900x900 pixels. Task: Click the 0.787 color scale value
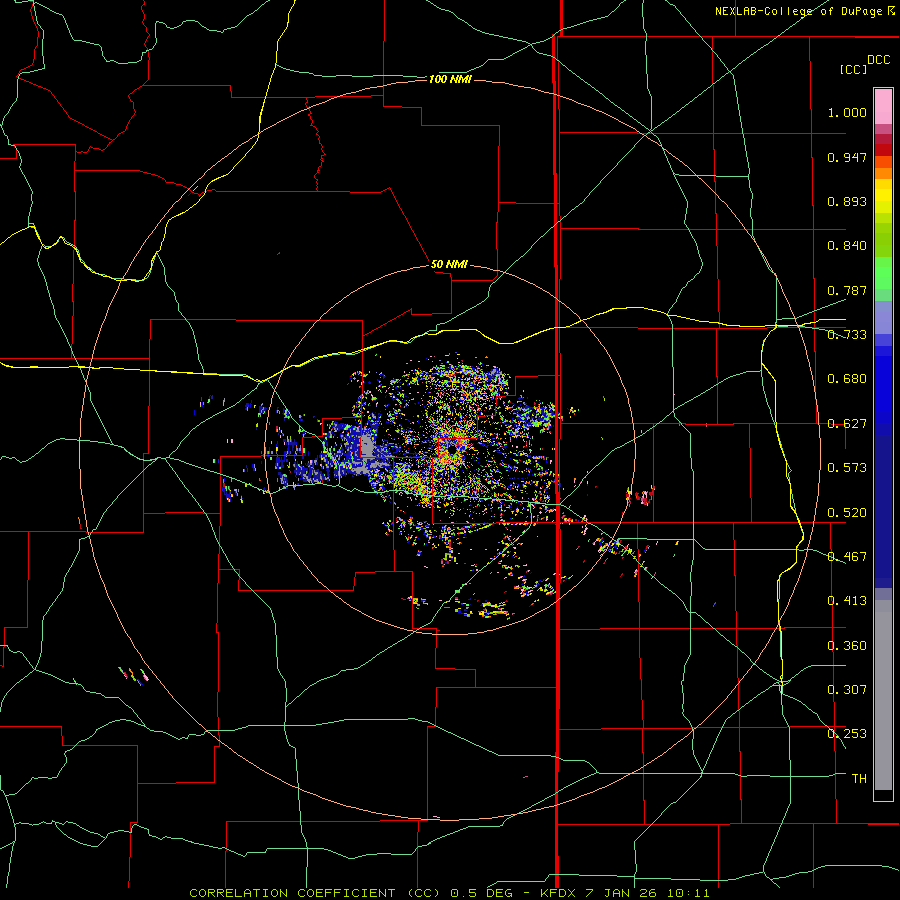coord(847,290)
